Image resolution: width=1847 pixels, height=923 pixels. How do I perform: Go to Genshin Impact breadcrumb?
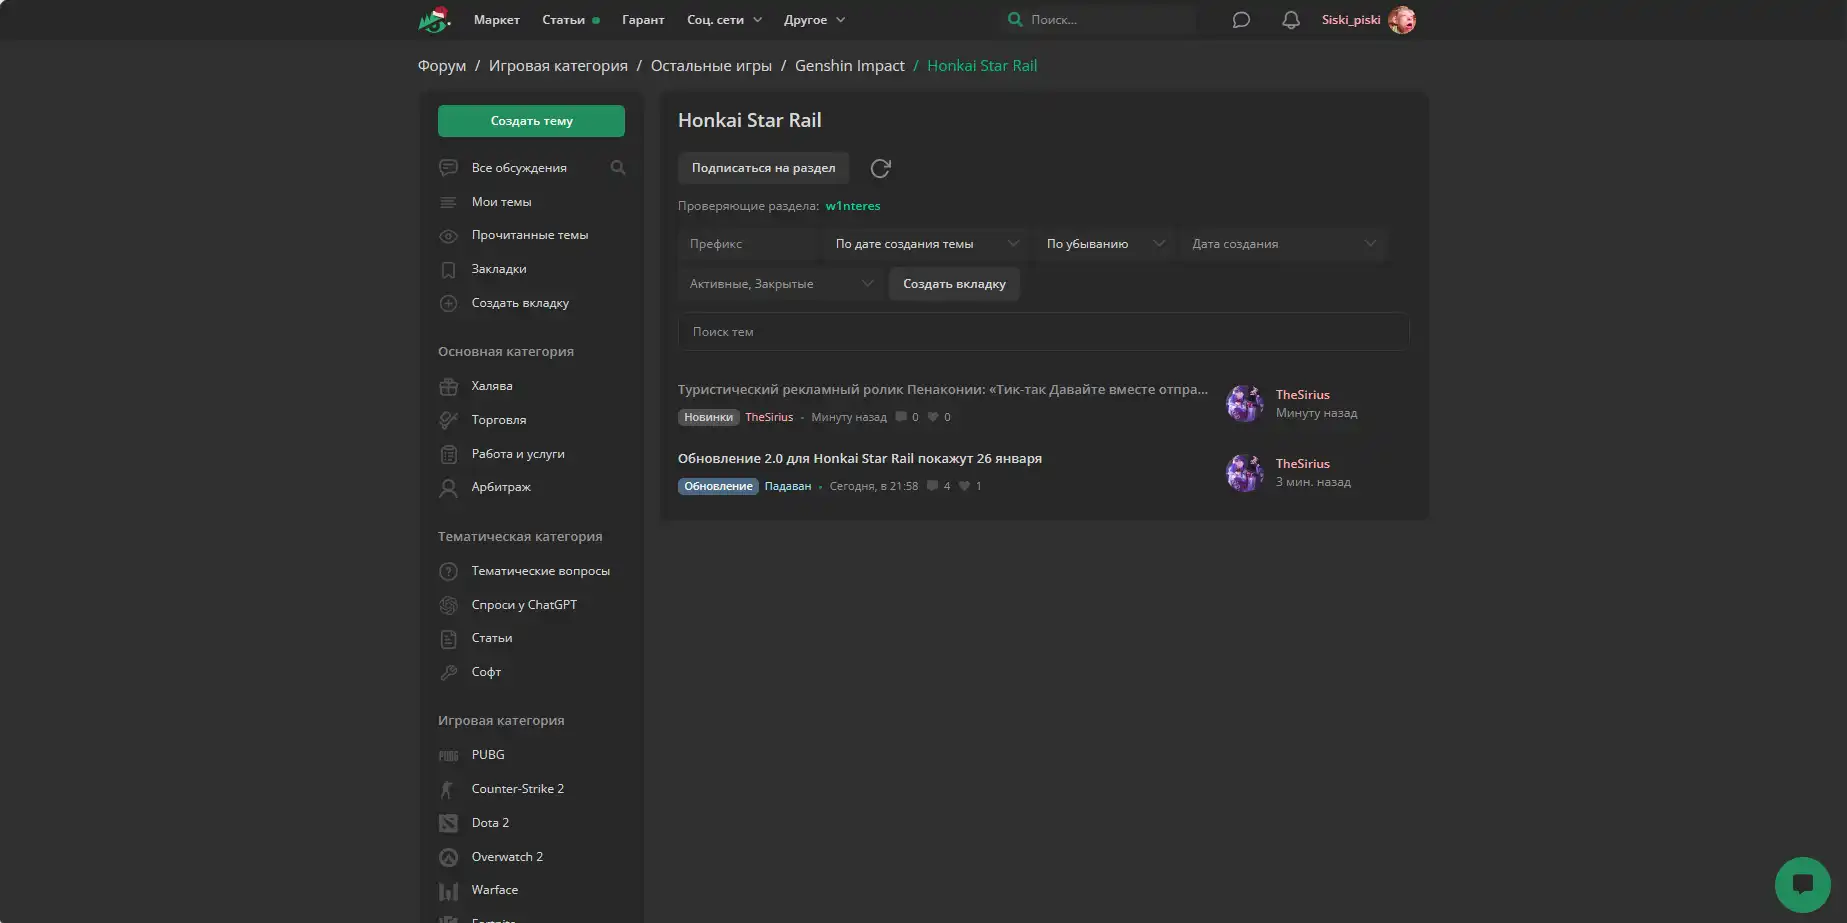(850, 66)
